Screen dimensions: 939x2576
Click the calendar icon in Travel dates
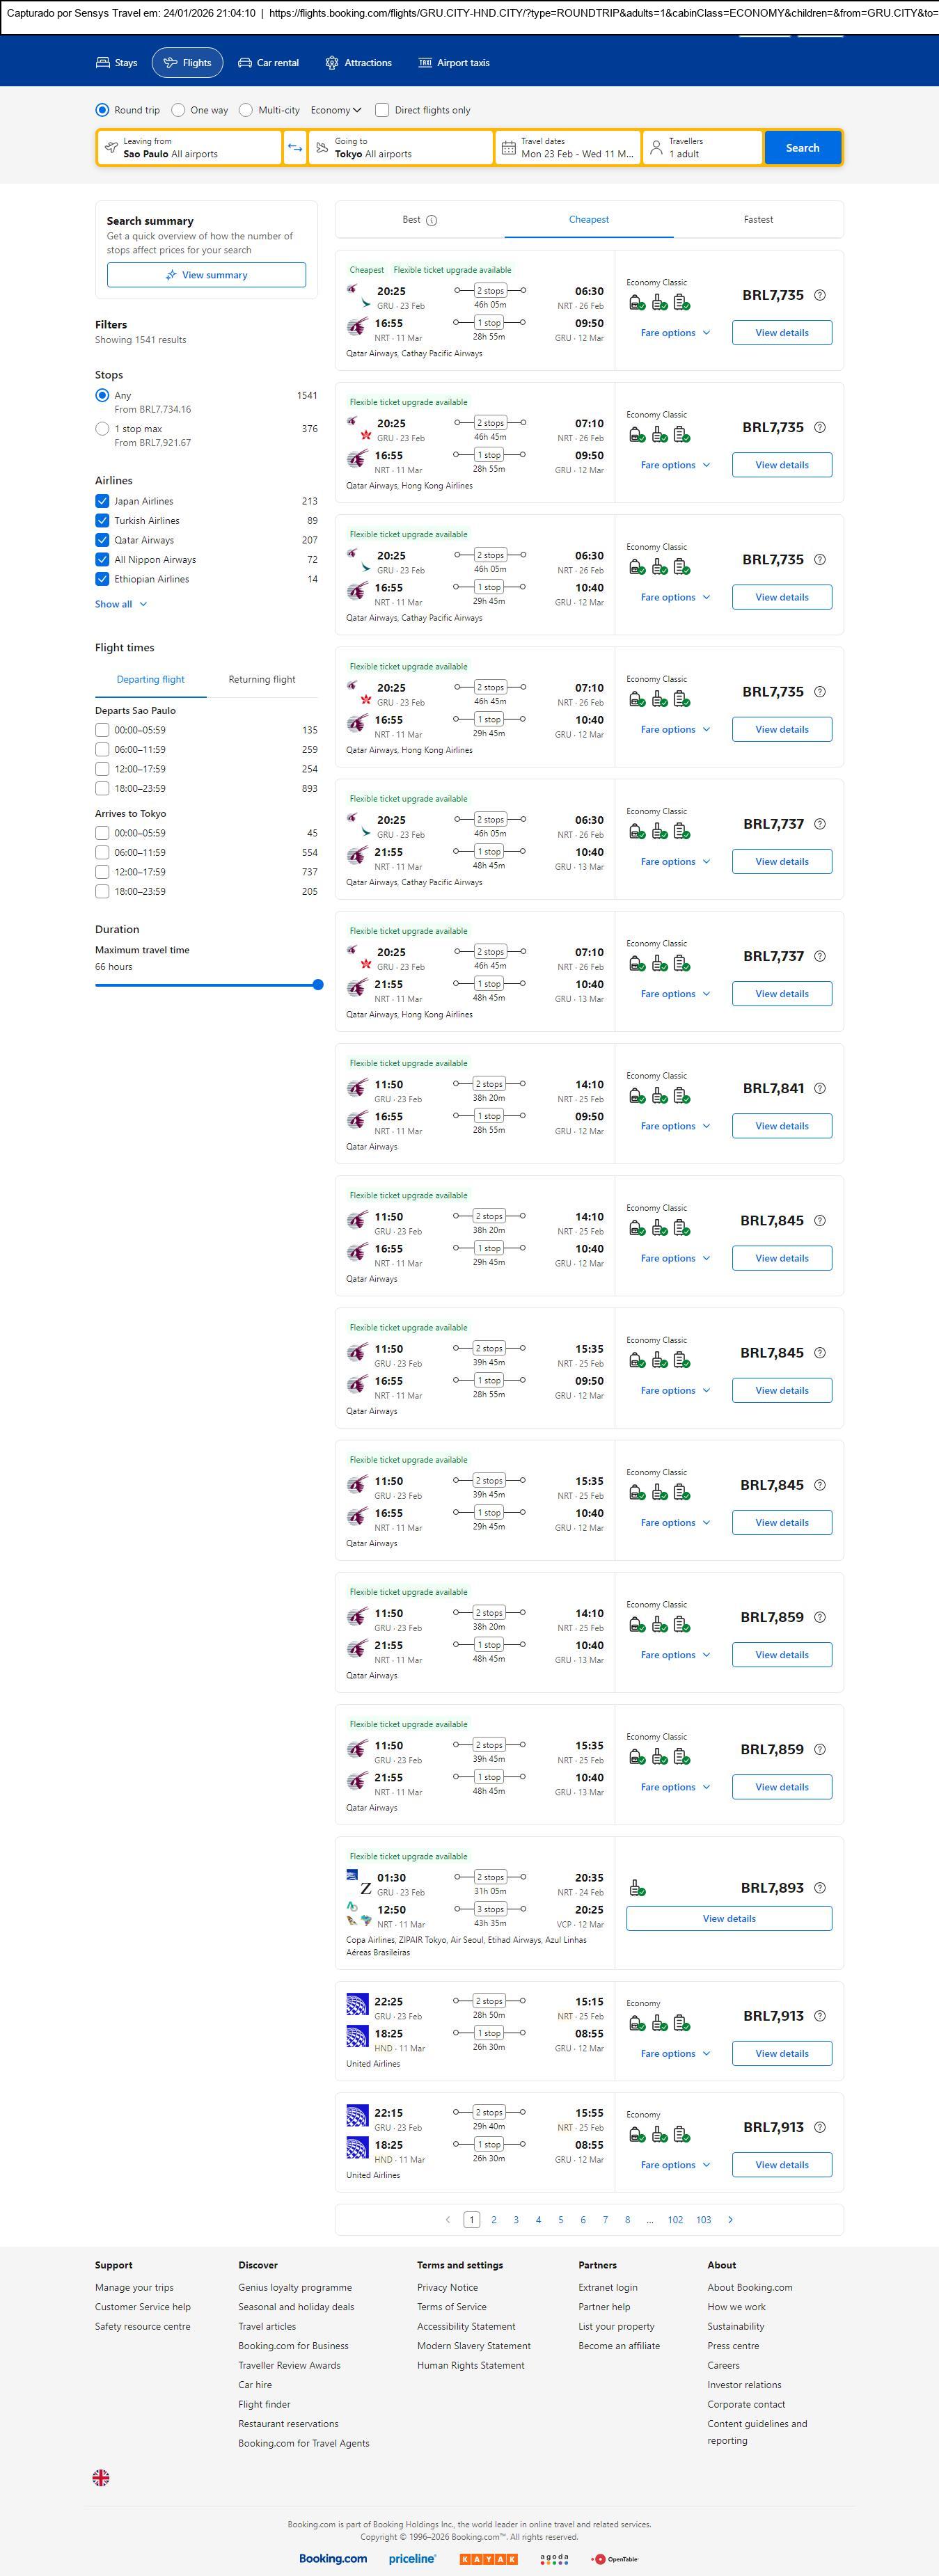point(508,148)
